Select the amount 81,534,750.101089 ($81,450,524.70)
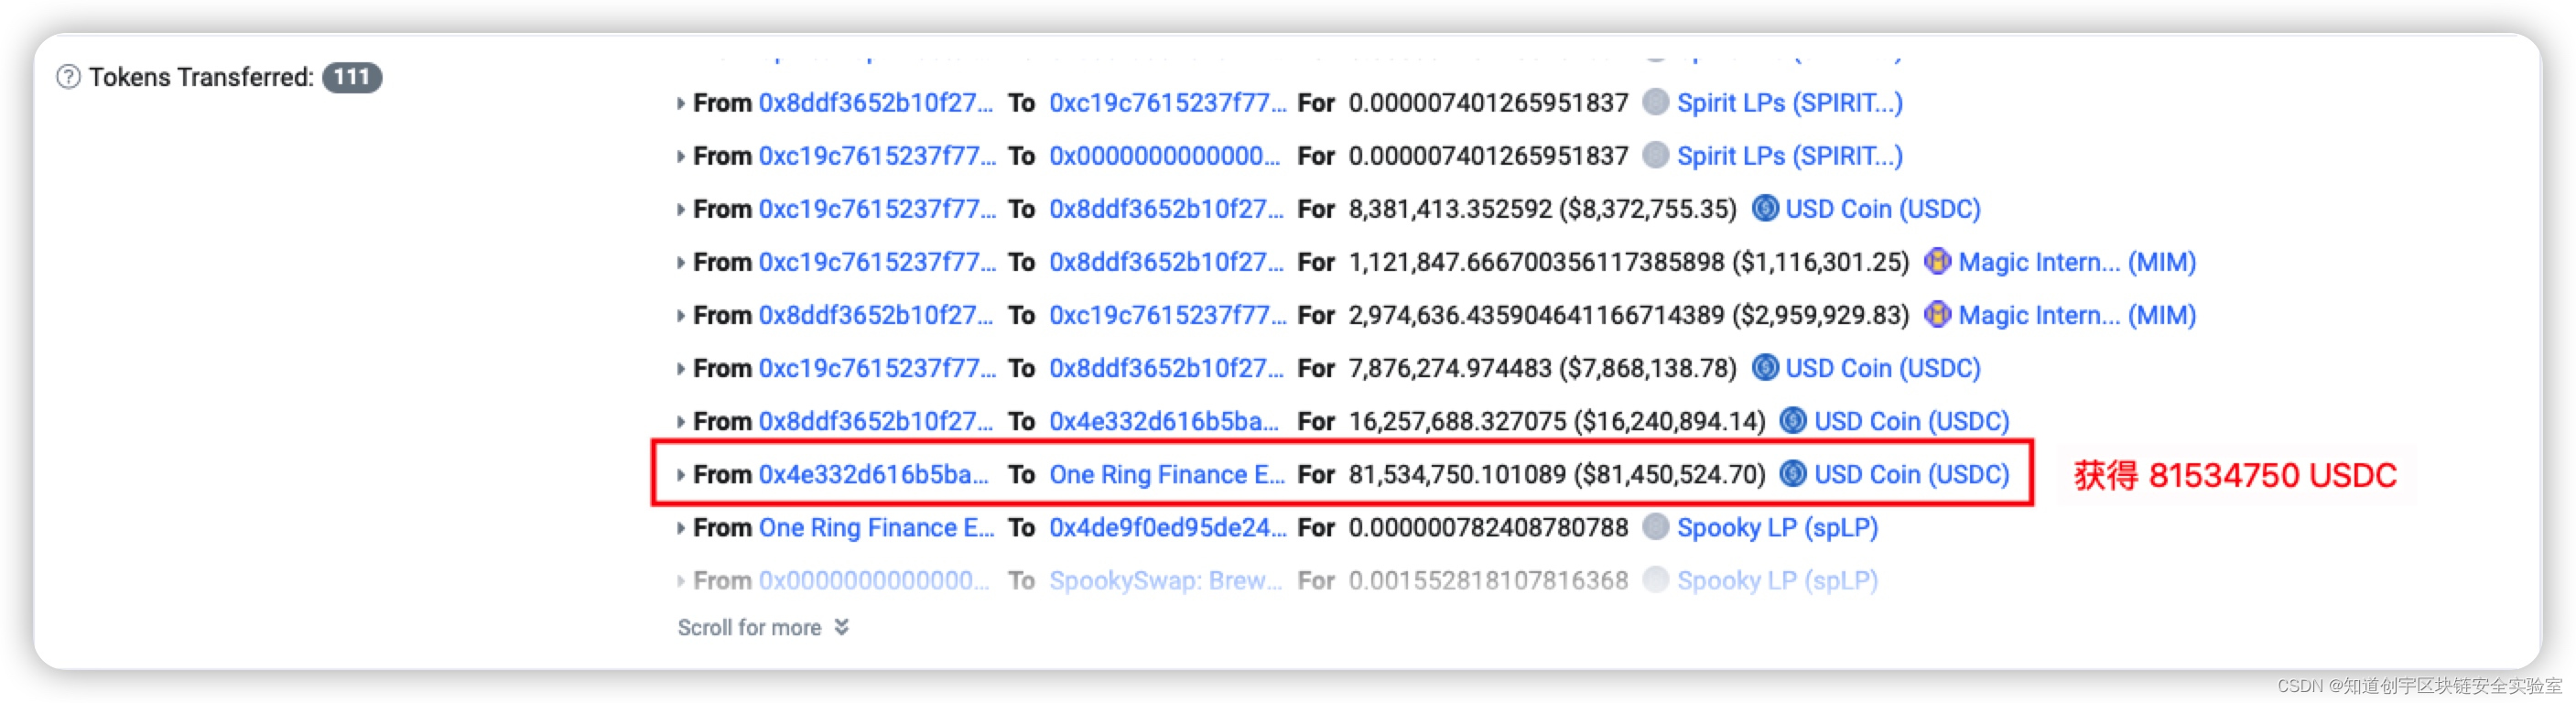The width and height of the screenshot is (2576, 703). click(x=1557, y=474)
